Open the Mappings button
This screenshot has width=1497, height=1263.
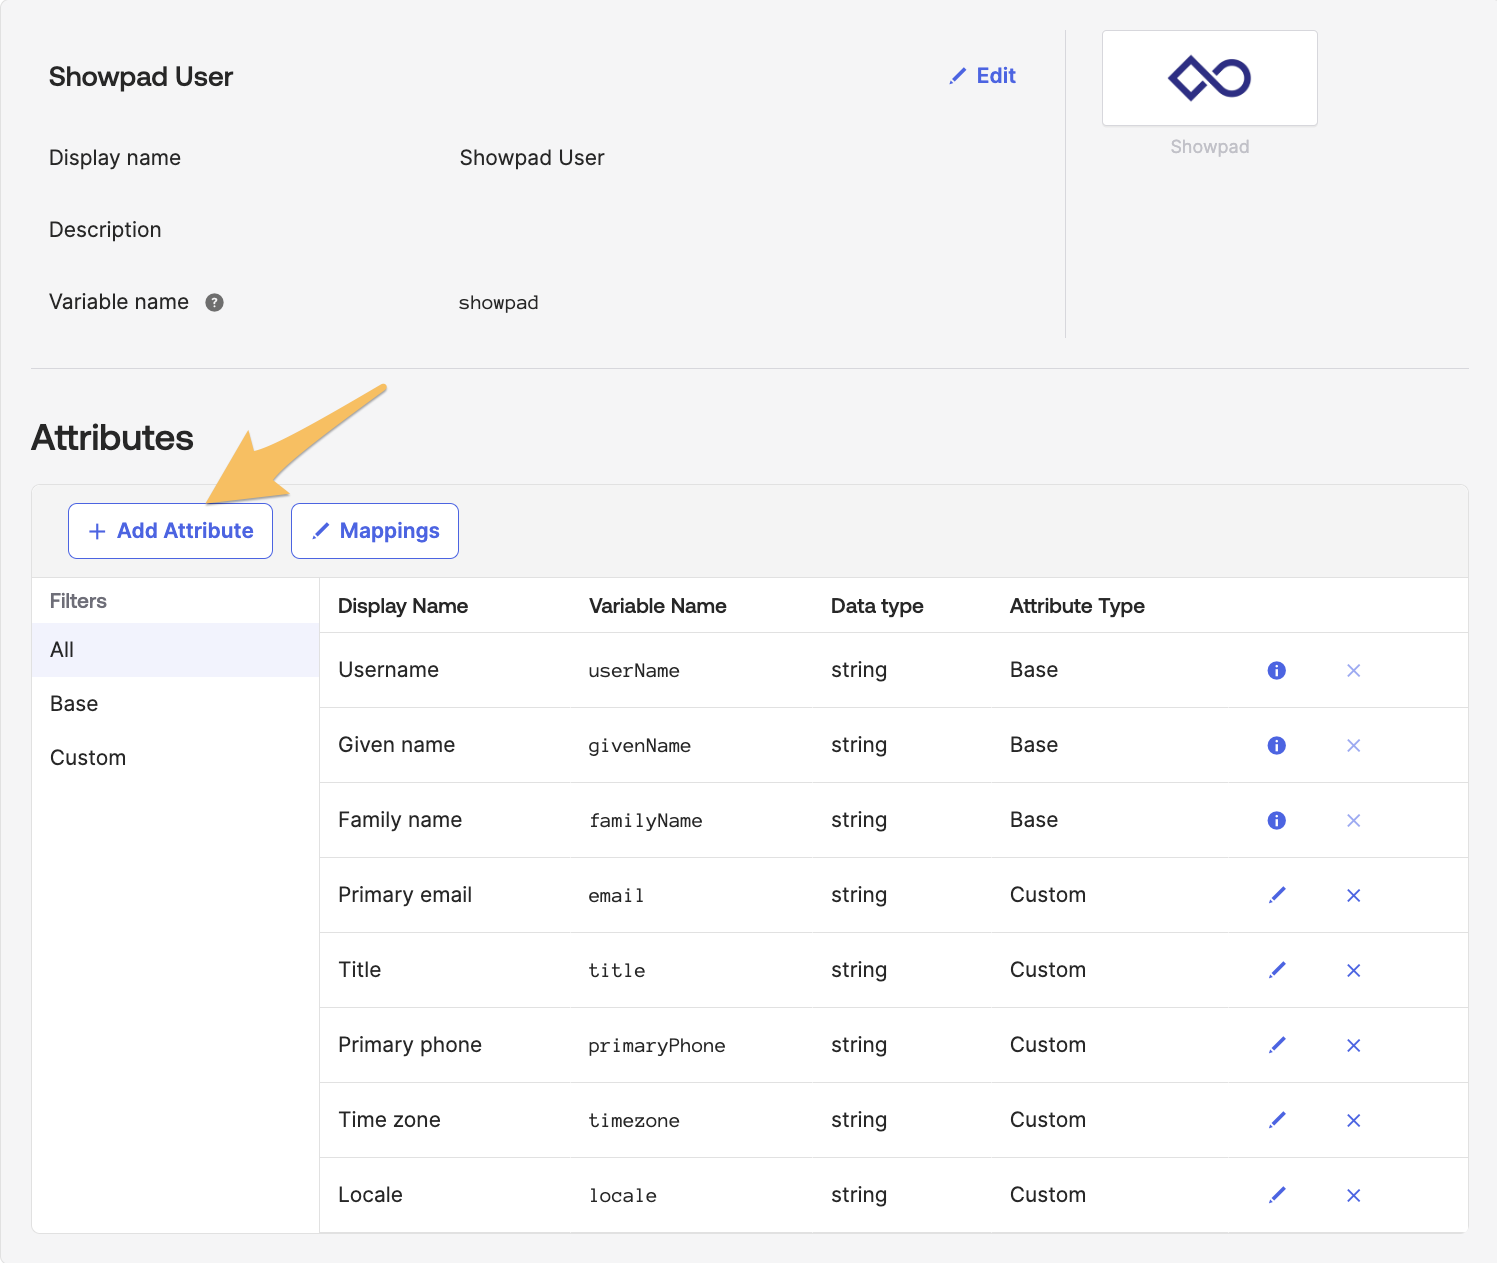(375, 531)
